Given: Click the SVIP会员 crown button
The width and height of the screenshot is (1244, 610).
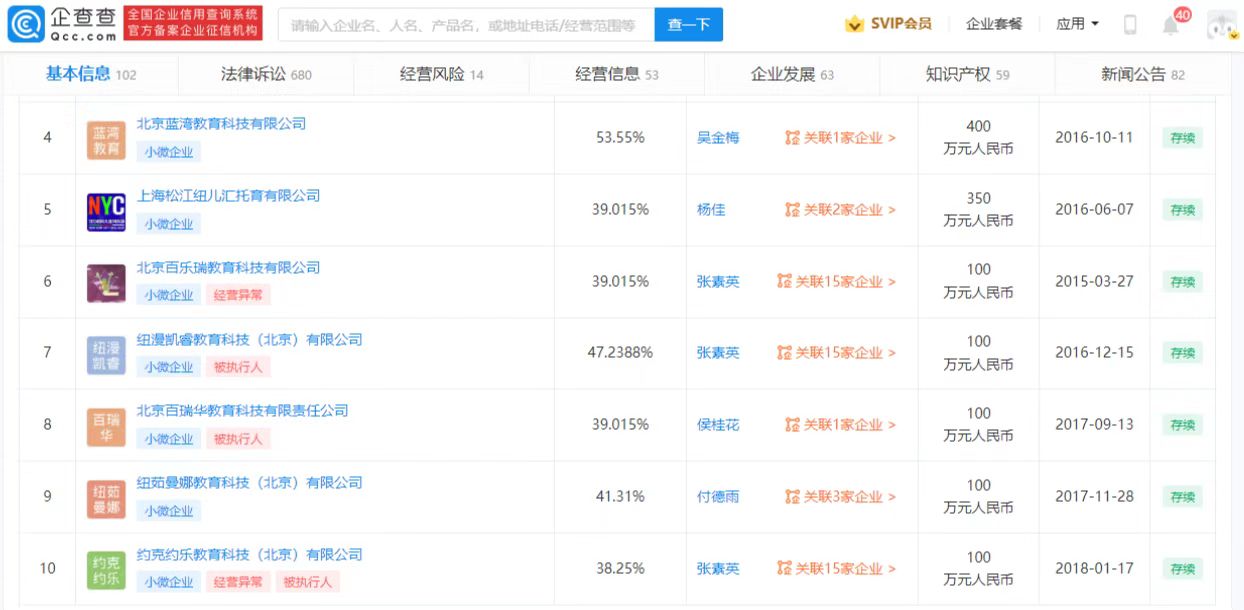Looking at the screenshot, I should (888, 24).
